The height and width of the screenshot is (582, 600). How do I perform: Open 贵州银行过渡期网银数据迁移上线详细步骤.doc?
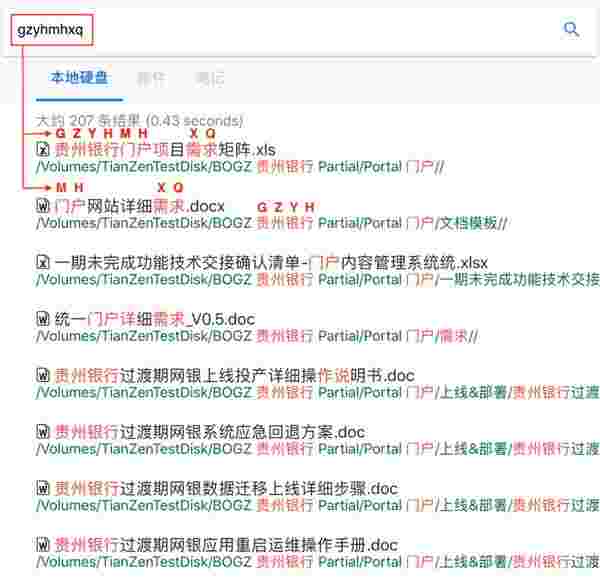(226, 489)
